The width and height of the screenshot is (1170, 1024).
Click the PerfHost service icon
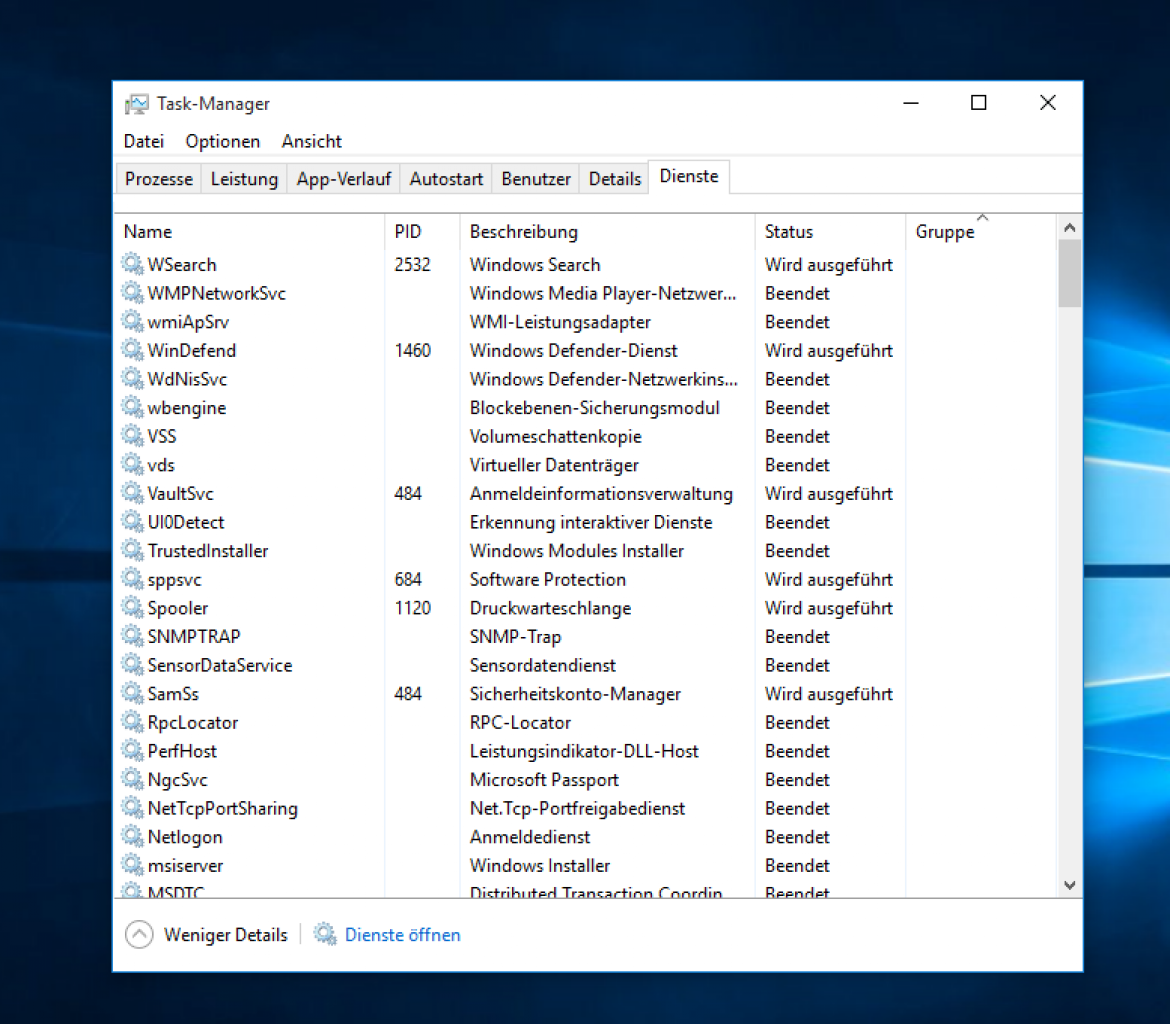pyautogui.click(x=132, y=750)
